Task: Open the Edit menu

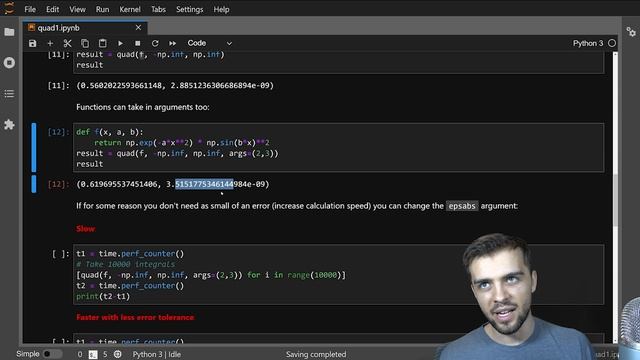Action: pos(52,9)
